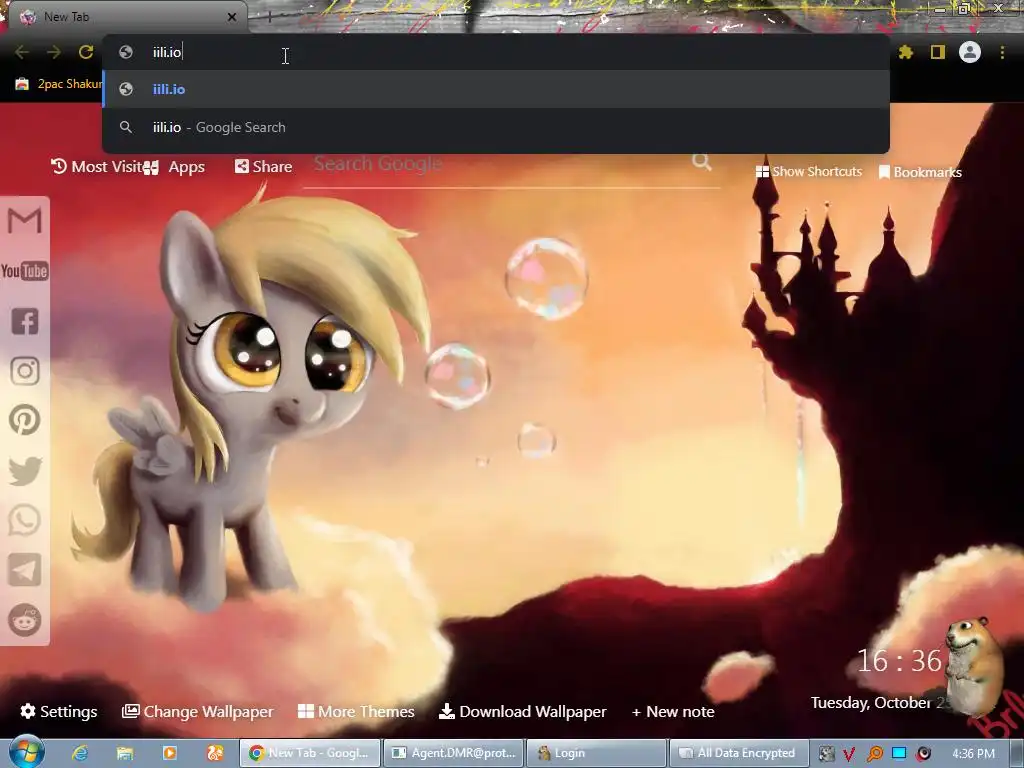Open the Most Visited list
Image resolution: width=1024 pixels, height=768 pixels.
[x=97, y=167]
